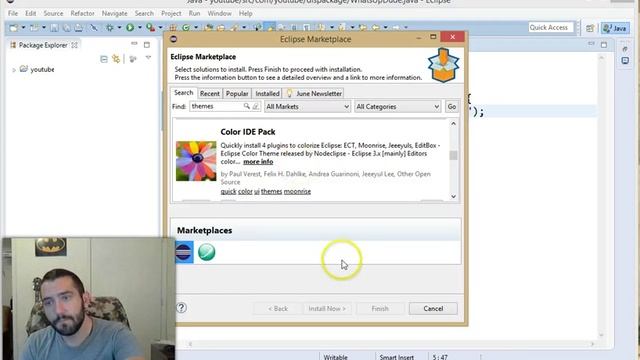Click the Open Perspective icon
Screen dimensions: 640x360
[590, 28]
